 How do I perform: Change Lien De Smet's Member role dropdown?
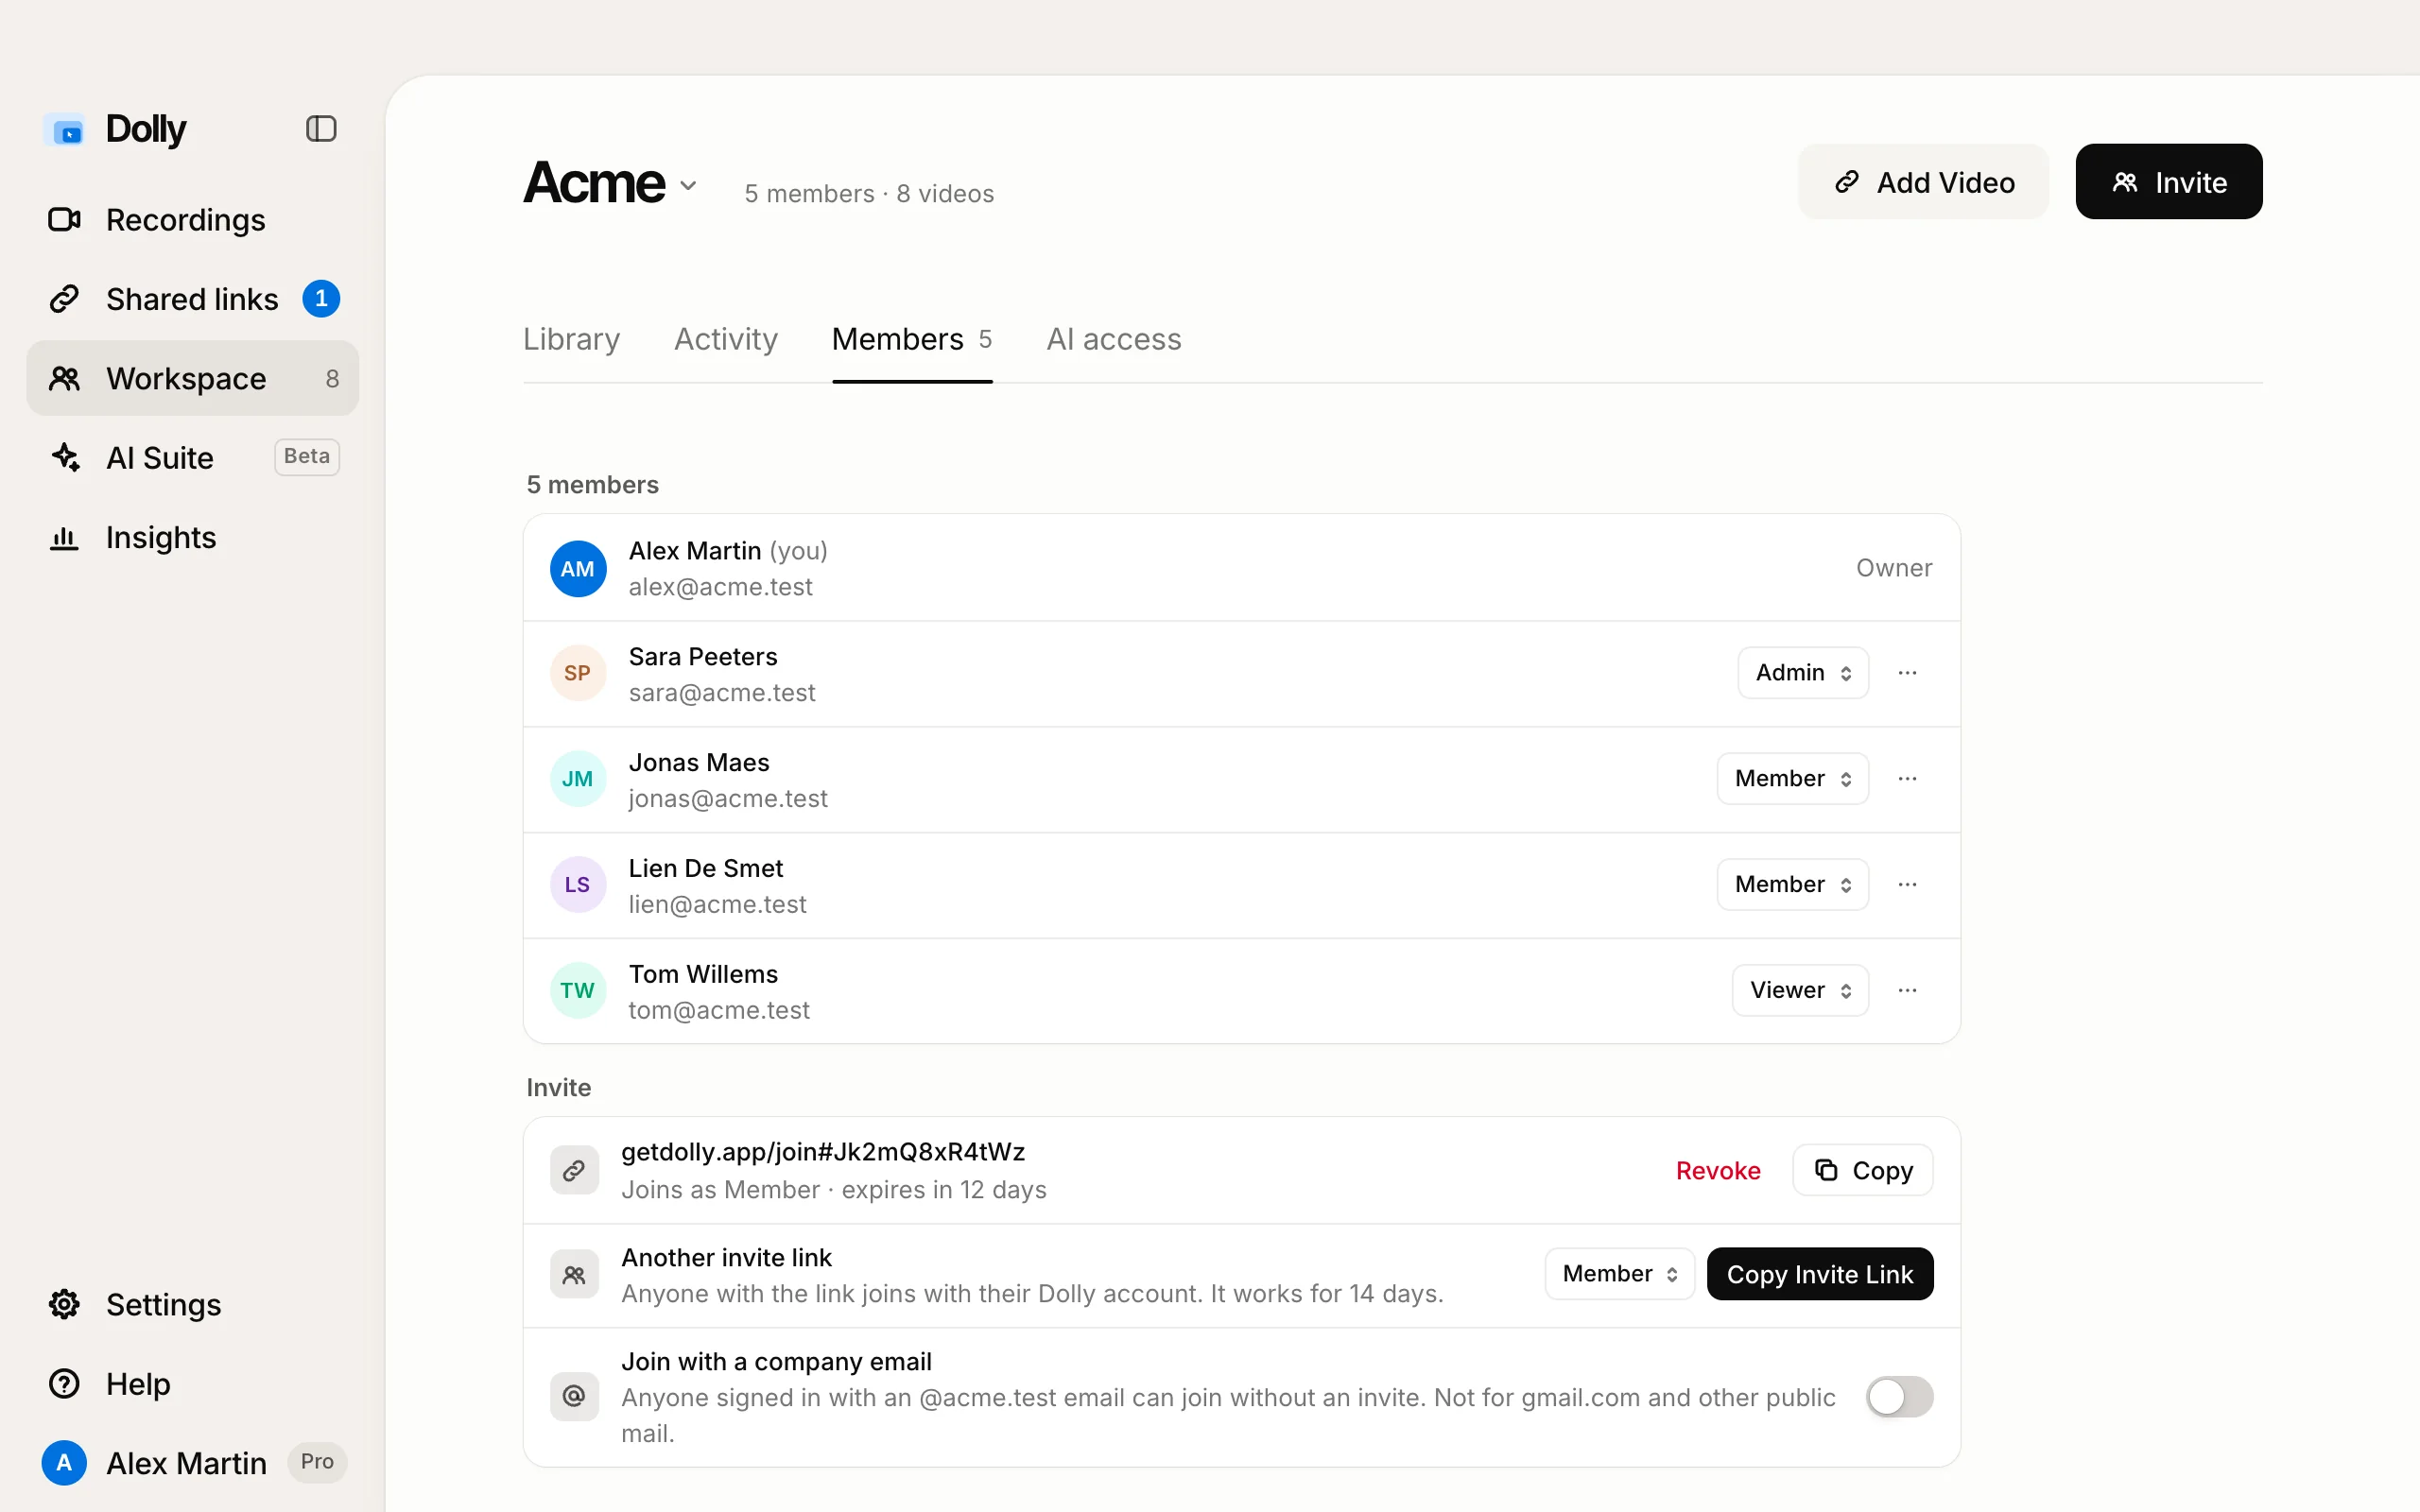(x=1793, y=885)
